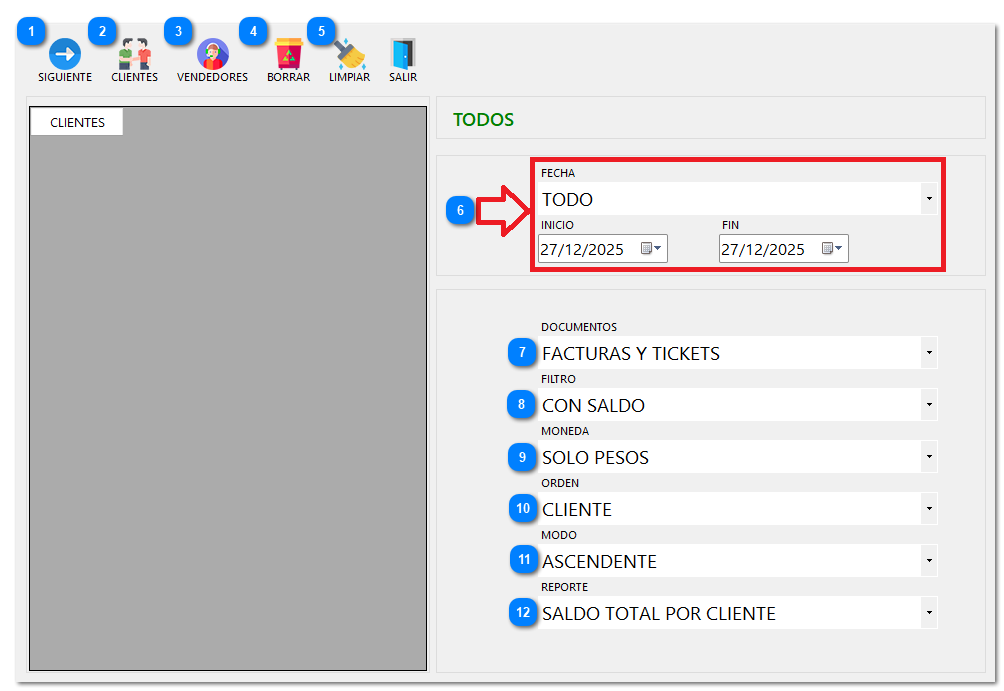
Task: Click the Limpiar broom icon
Action: [349, 54]
